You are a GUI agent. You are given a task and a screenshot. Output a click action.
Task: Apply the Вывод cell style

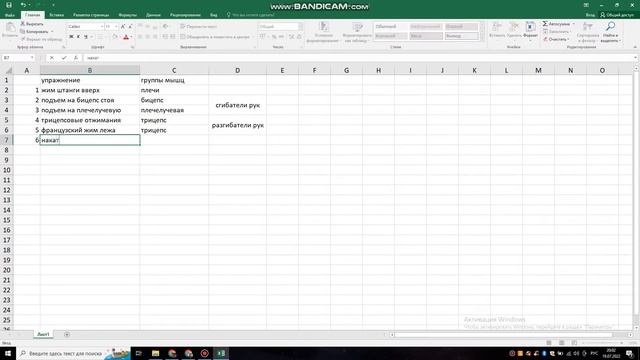pyautogui.click(x=461, y=36)
